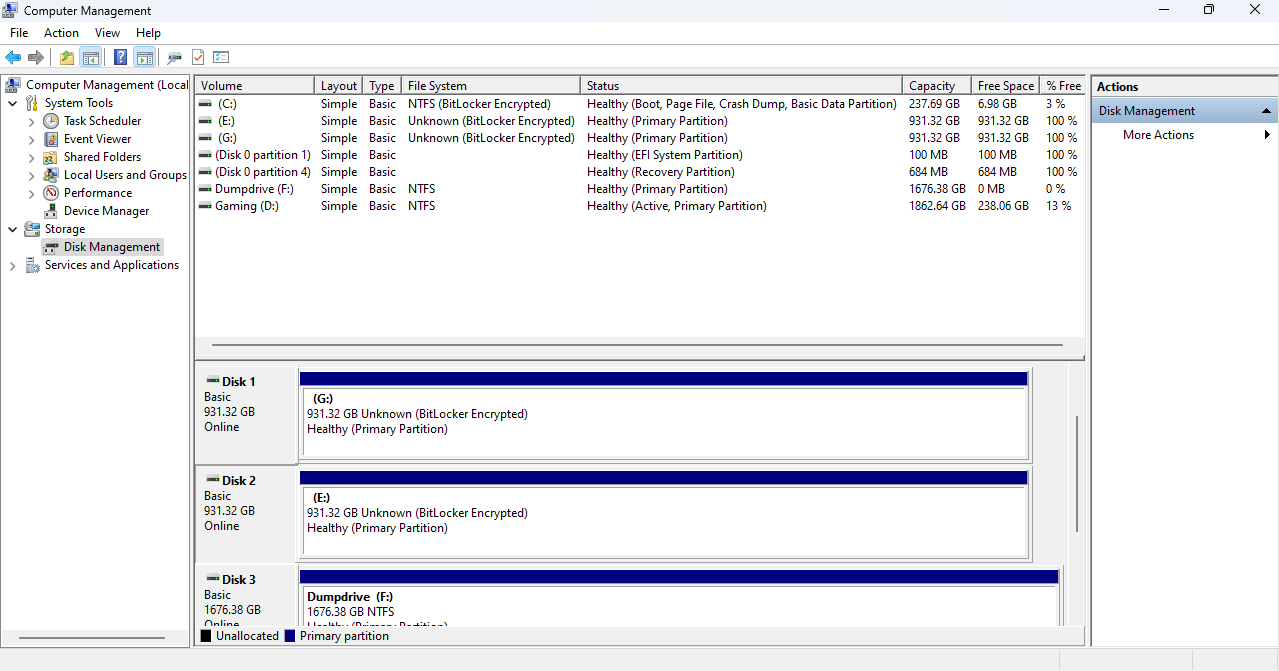The width and height of the screenshot is (1279, 671).
Task: Collapse the Storage tree node
Action: [x=12, y=229]
